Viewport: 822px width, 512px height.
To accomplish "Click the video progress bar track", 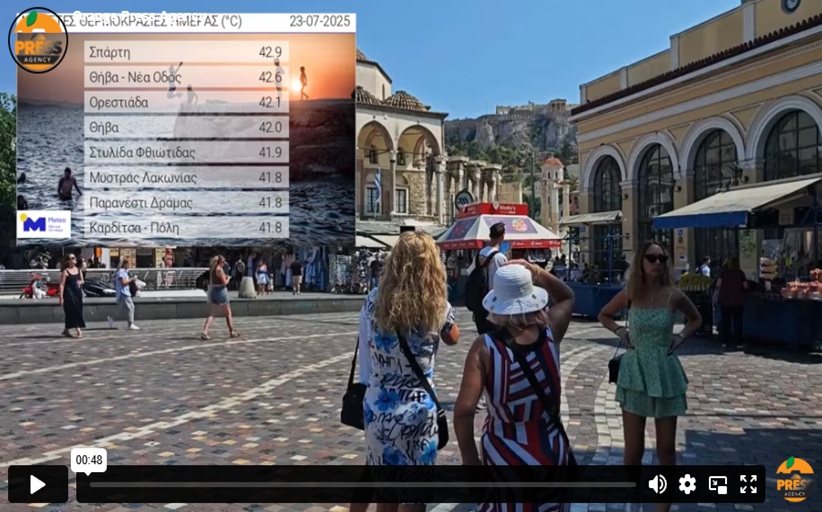I will click(x=362, y=485).
